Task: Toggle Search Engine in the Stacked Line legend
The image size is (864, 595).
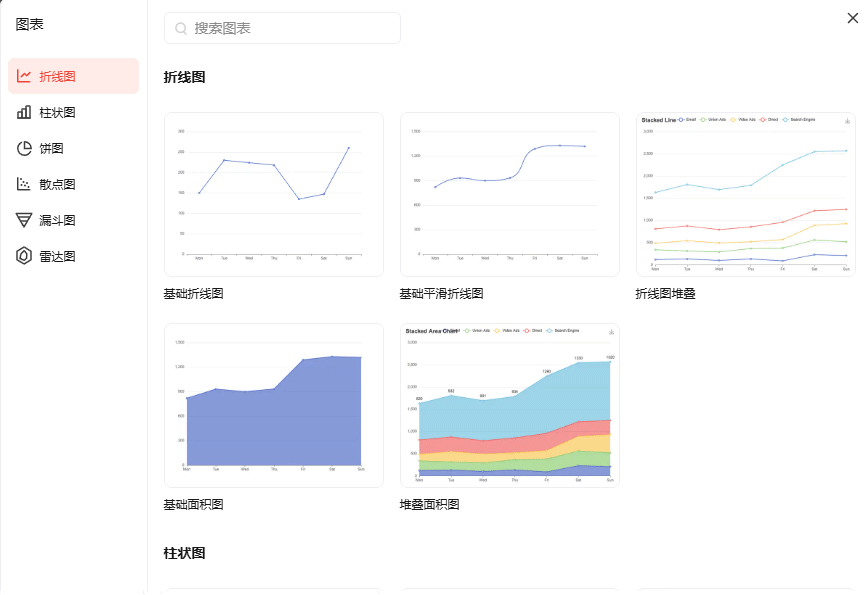Action: pyautogui.click(x=800, y=120)
